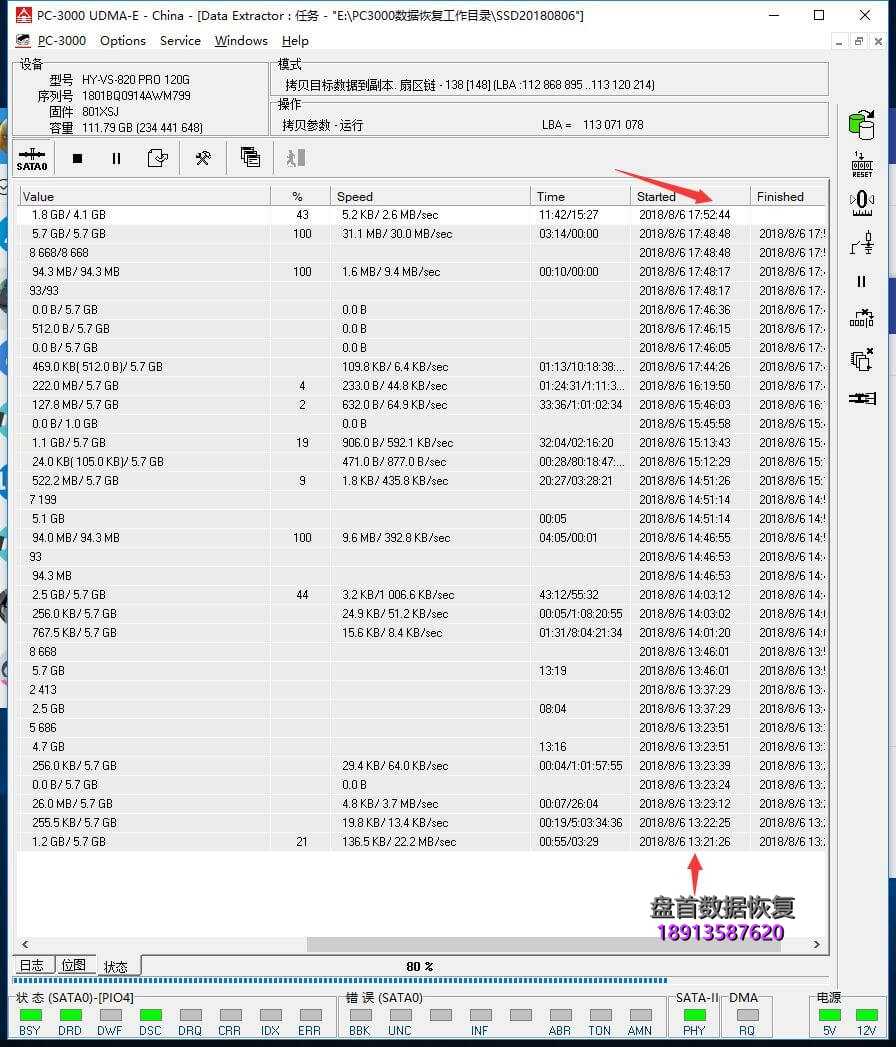The width and height of the screenshot is (896, 1047).
Task: Open the tools wrench toolbar icon
Action: pos(203,157)
